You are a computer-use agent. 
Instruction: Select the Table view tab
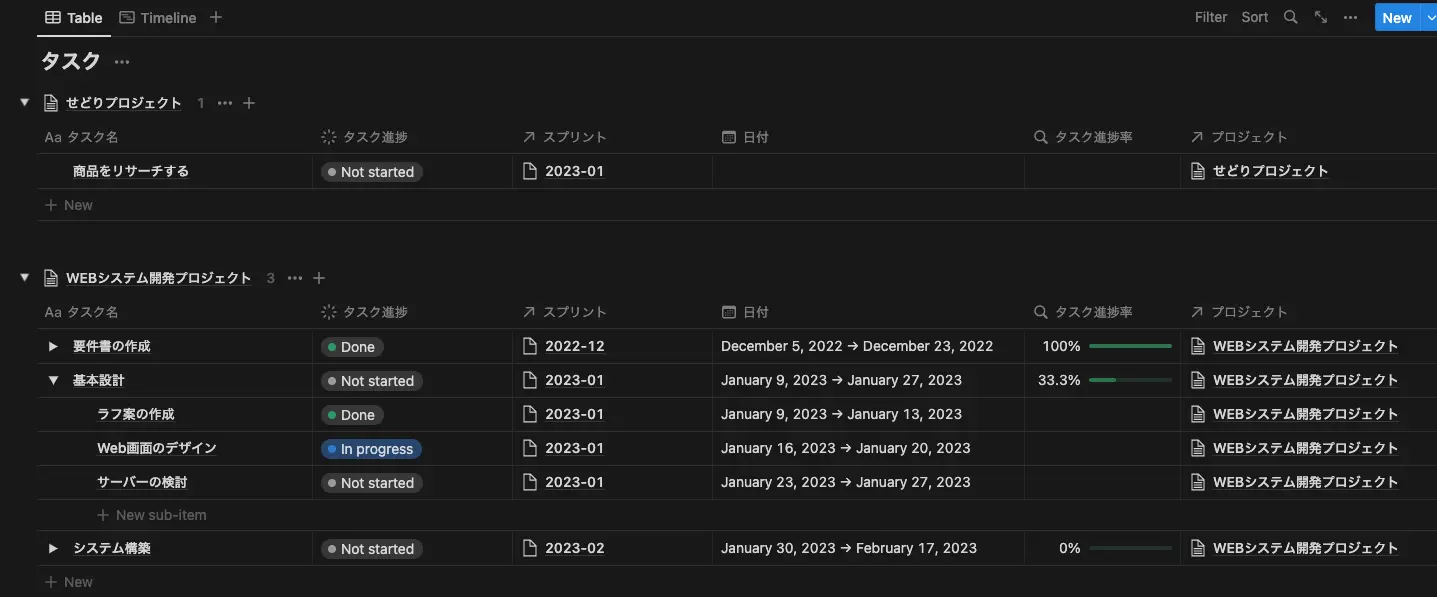coord(74,17)
